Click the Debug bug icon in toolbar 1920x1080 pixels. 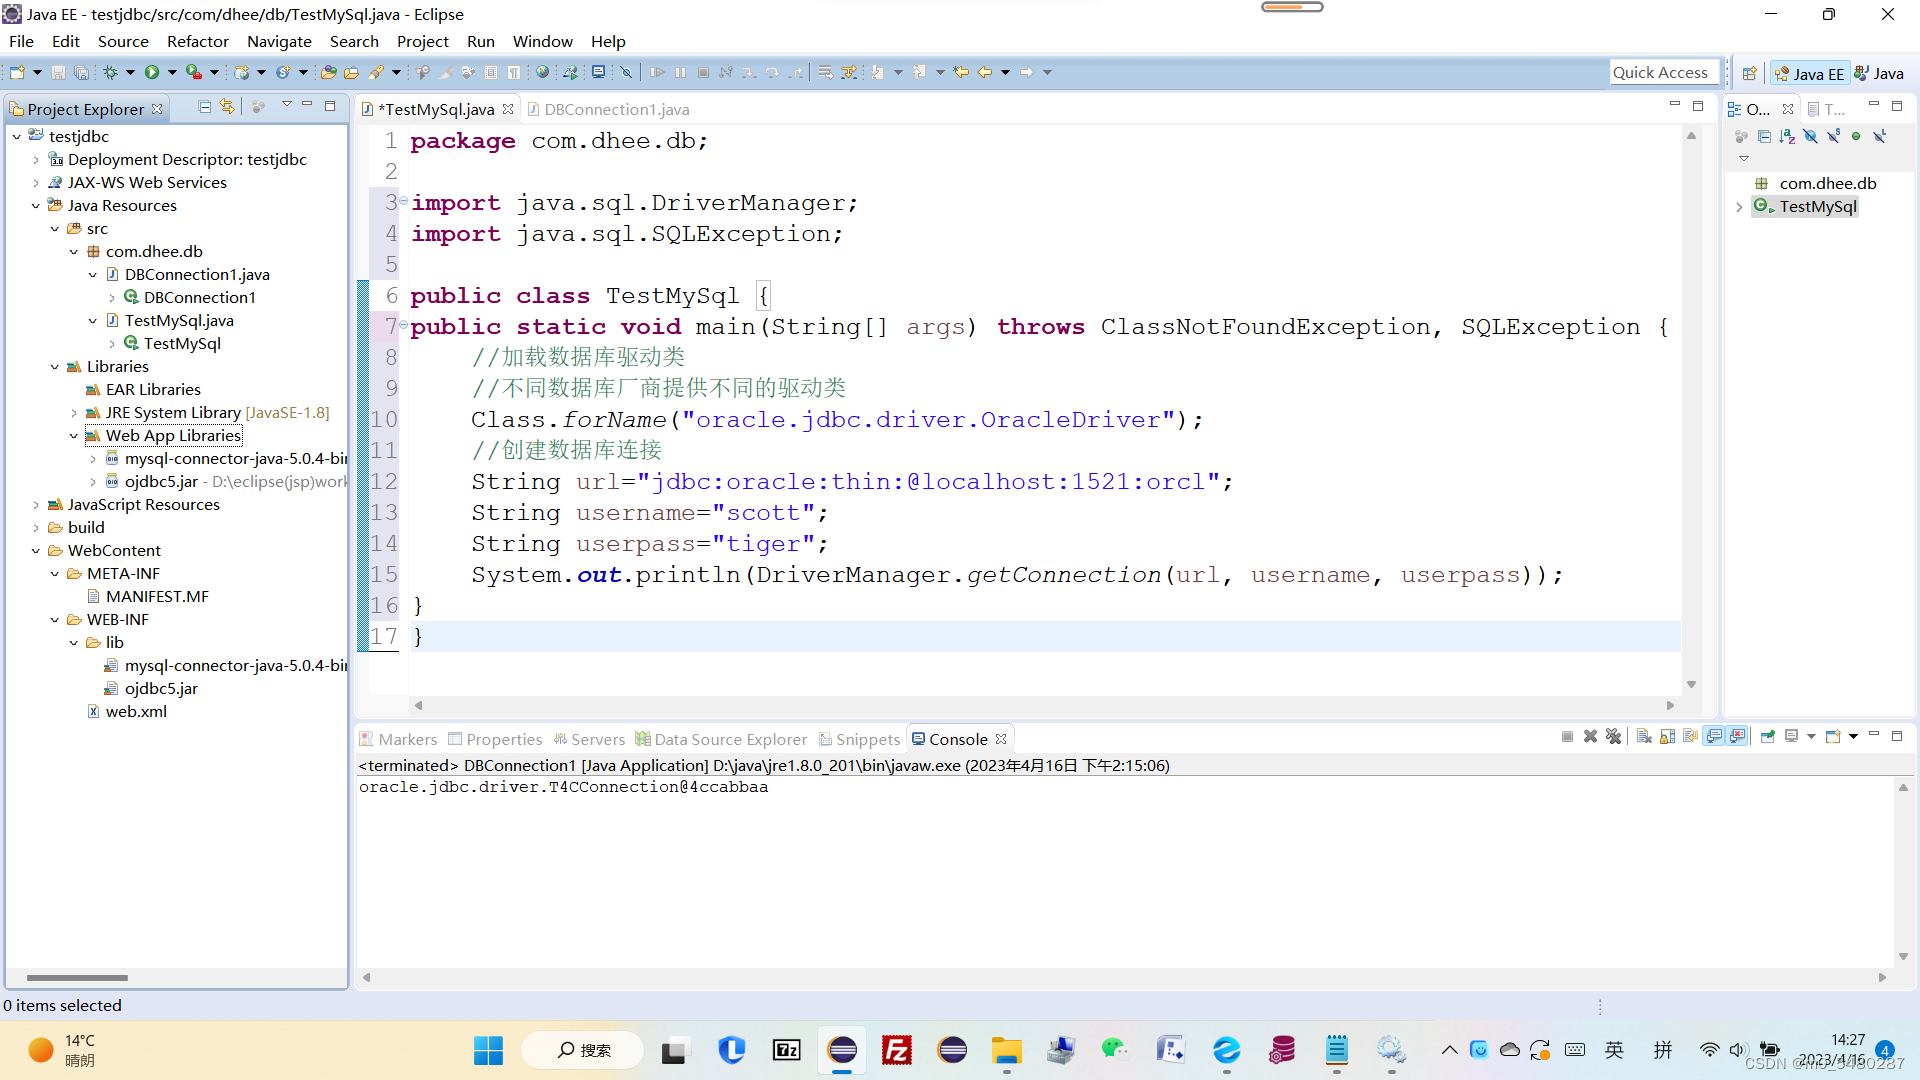click(111, 72)
